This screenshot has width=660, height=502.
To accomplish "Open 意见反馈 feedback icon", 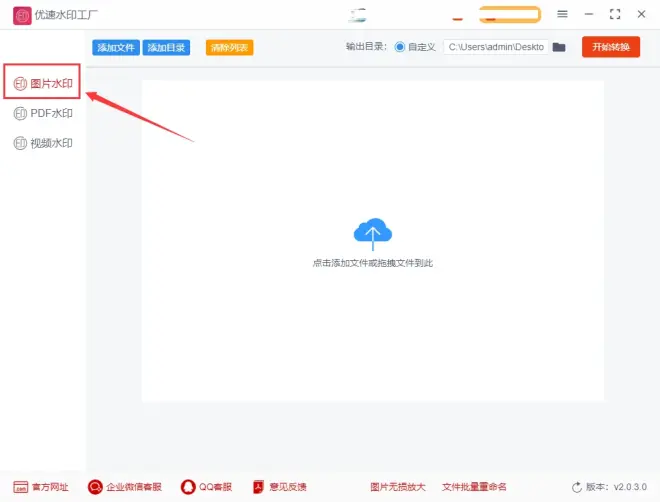I will (257, 487).
